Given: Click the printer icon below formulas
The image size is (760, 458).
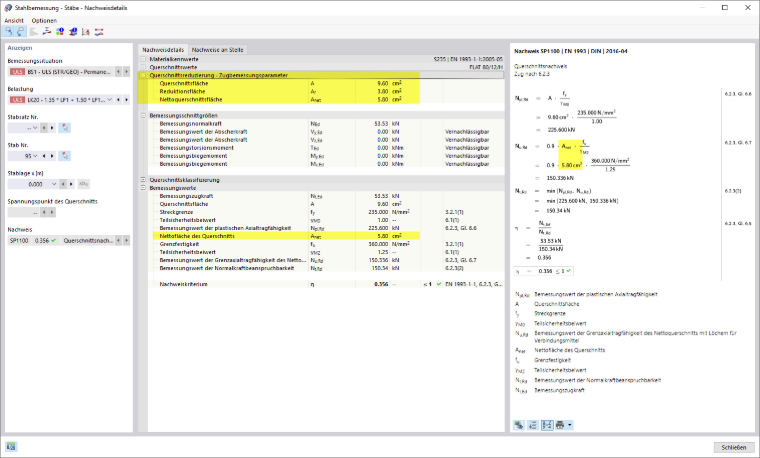Looking at the screenshot, I should click(x=560, y=425).
